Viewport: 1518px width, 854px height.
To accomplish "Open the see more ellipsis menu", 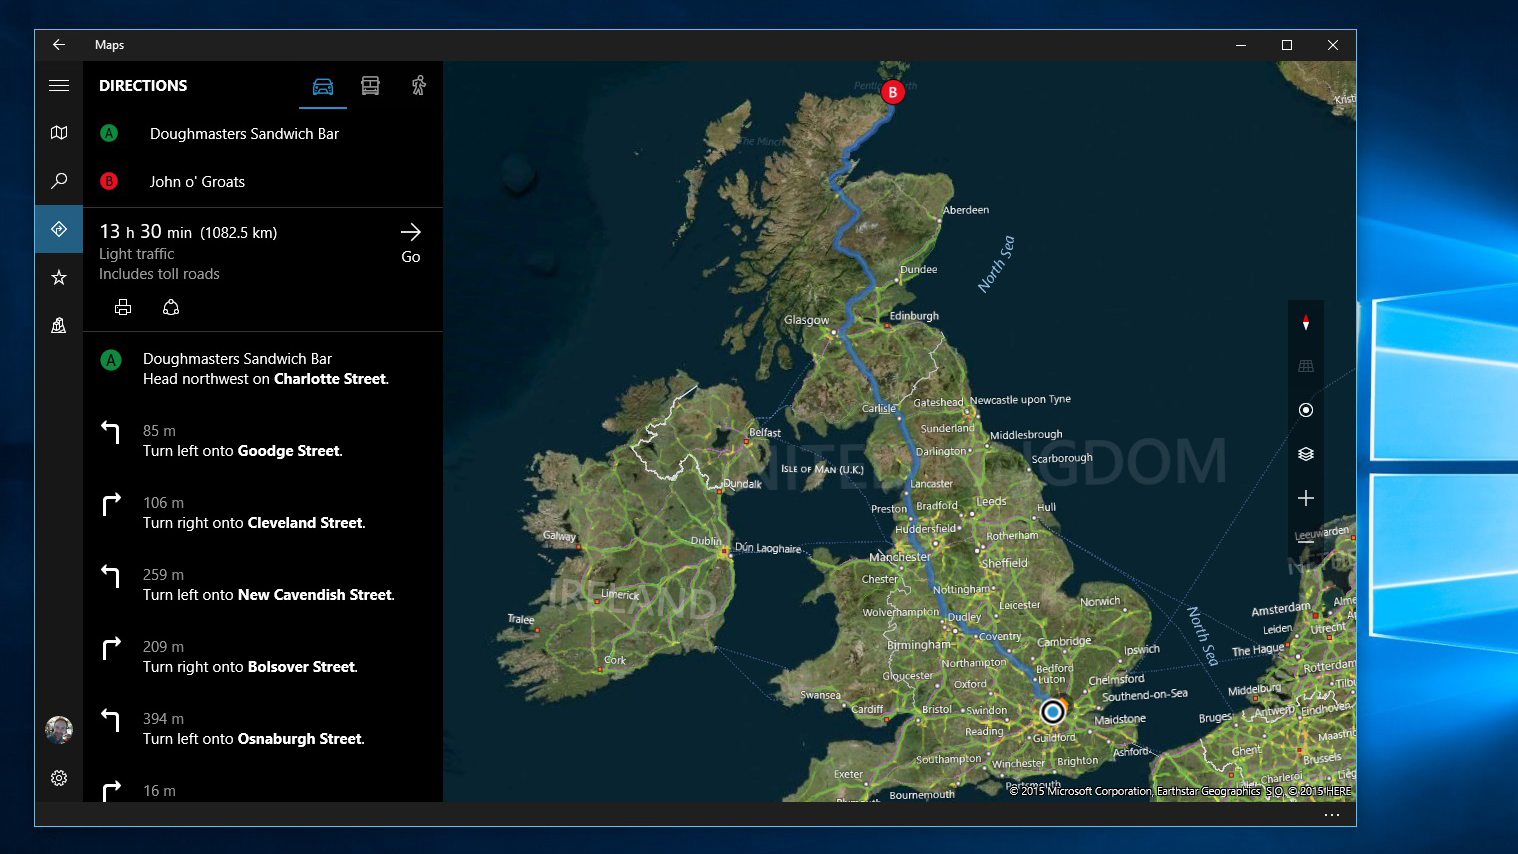I will pyautogui.click(x=1332, y=814).
